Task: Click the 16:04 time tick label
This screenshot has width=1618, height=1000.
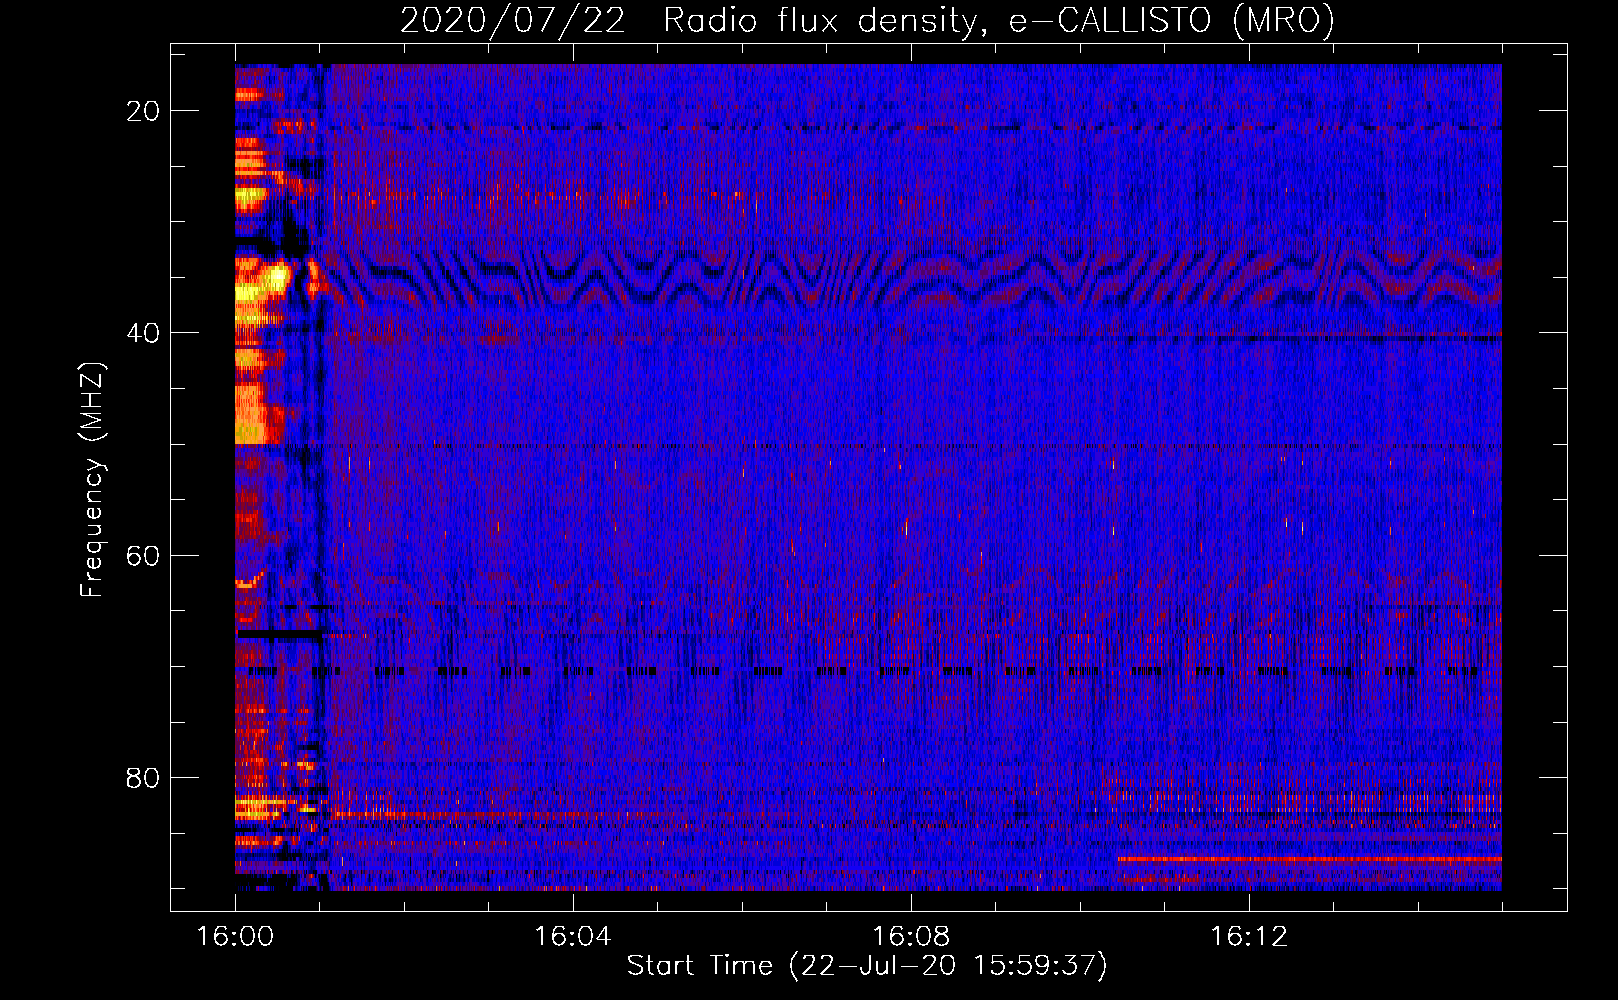Action: tap(573, 937)
